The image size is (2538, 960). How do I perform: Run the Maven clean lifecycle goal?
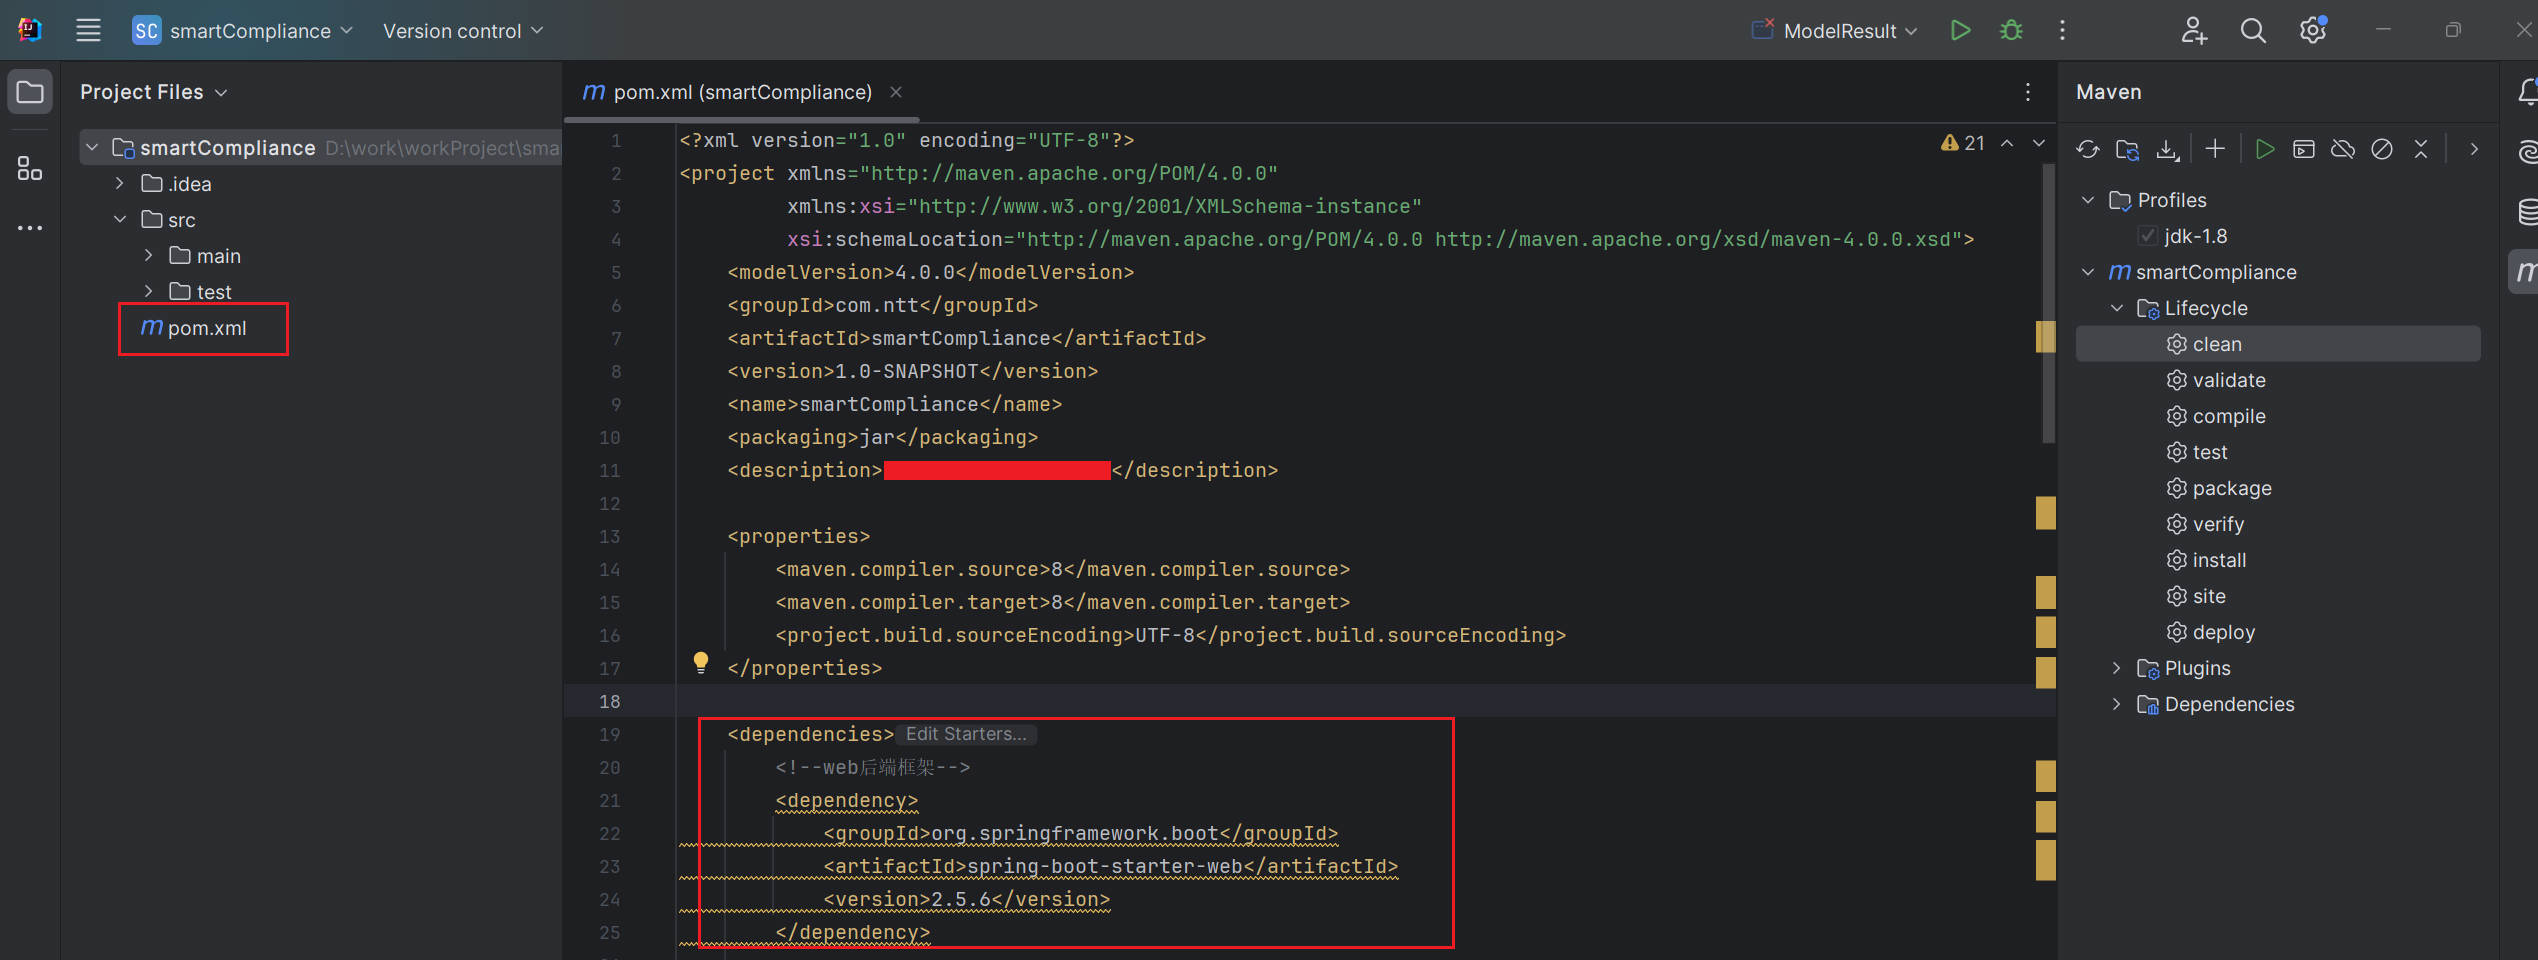tap(2217, 344)
